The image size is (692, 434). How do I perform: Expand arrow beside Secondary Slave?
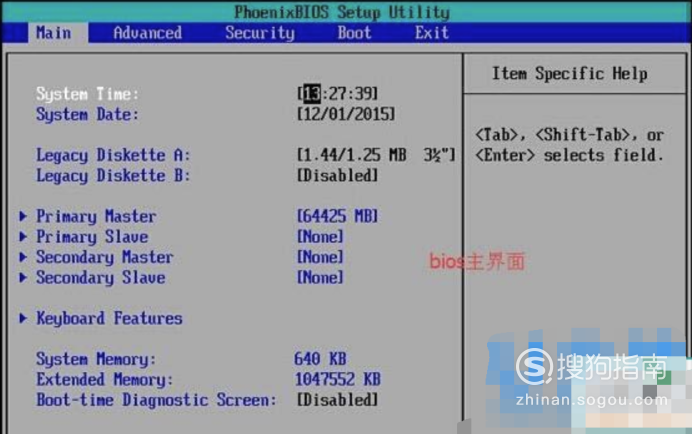(x=23, y=277)
